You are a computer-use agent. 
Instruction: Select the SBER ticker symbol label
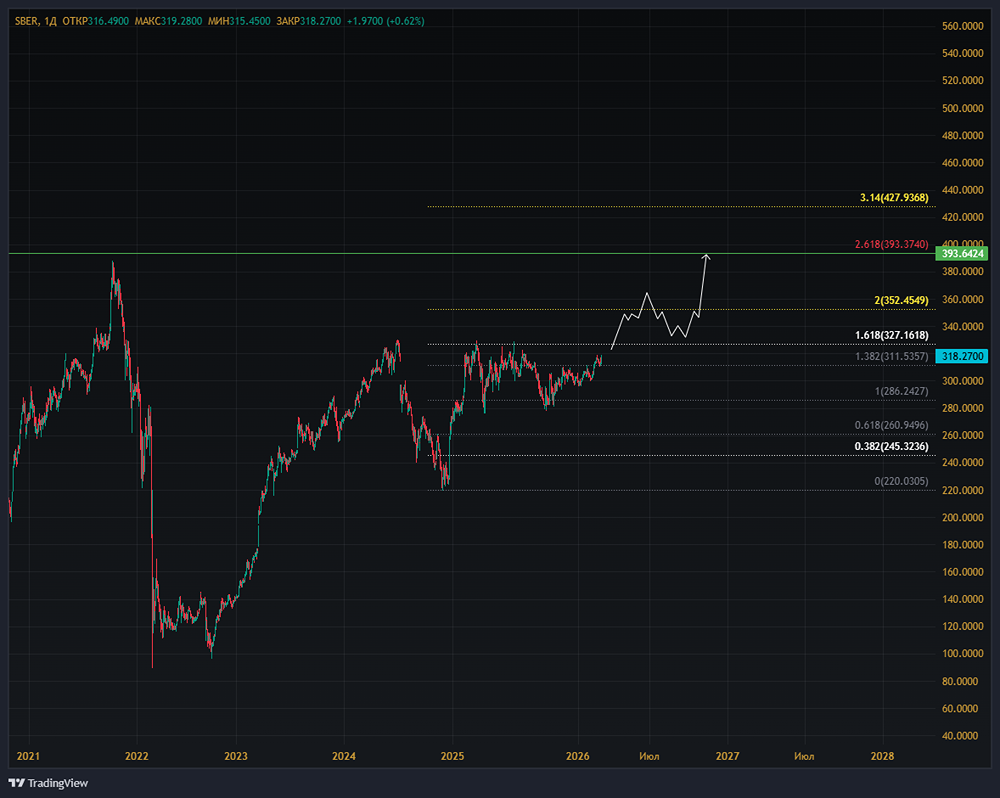click(26, 21)
